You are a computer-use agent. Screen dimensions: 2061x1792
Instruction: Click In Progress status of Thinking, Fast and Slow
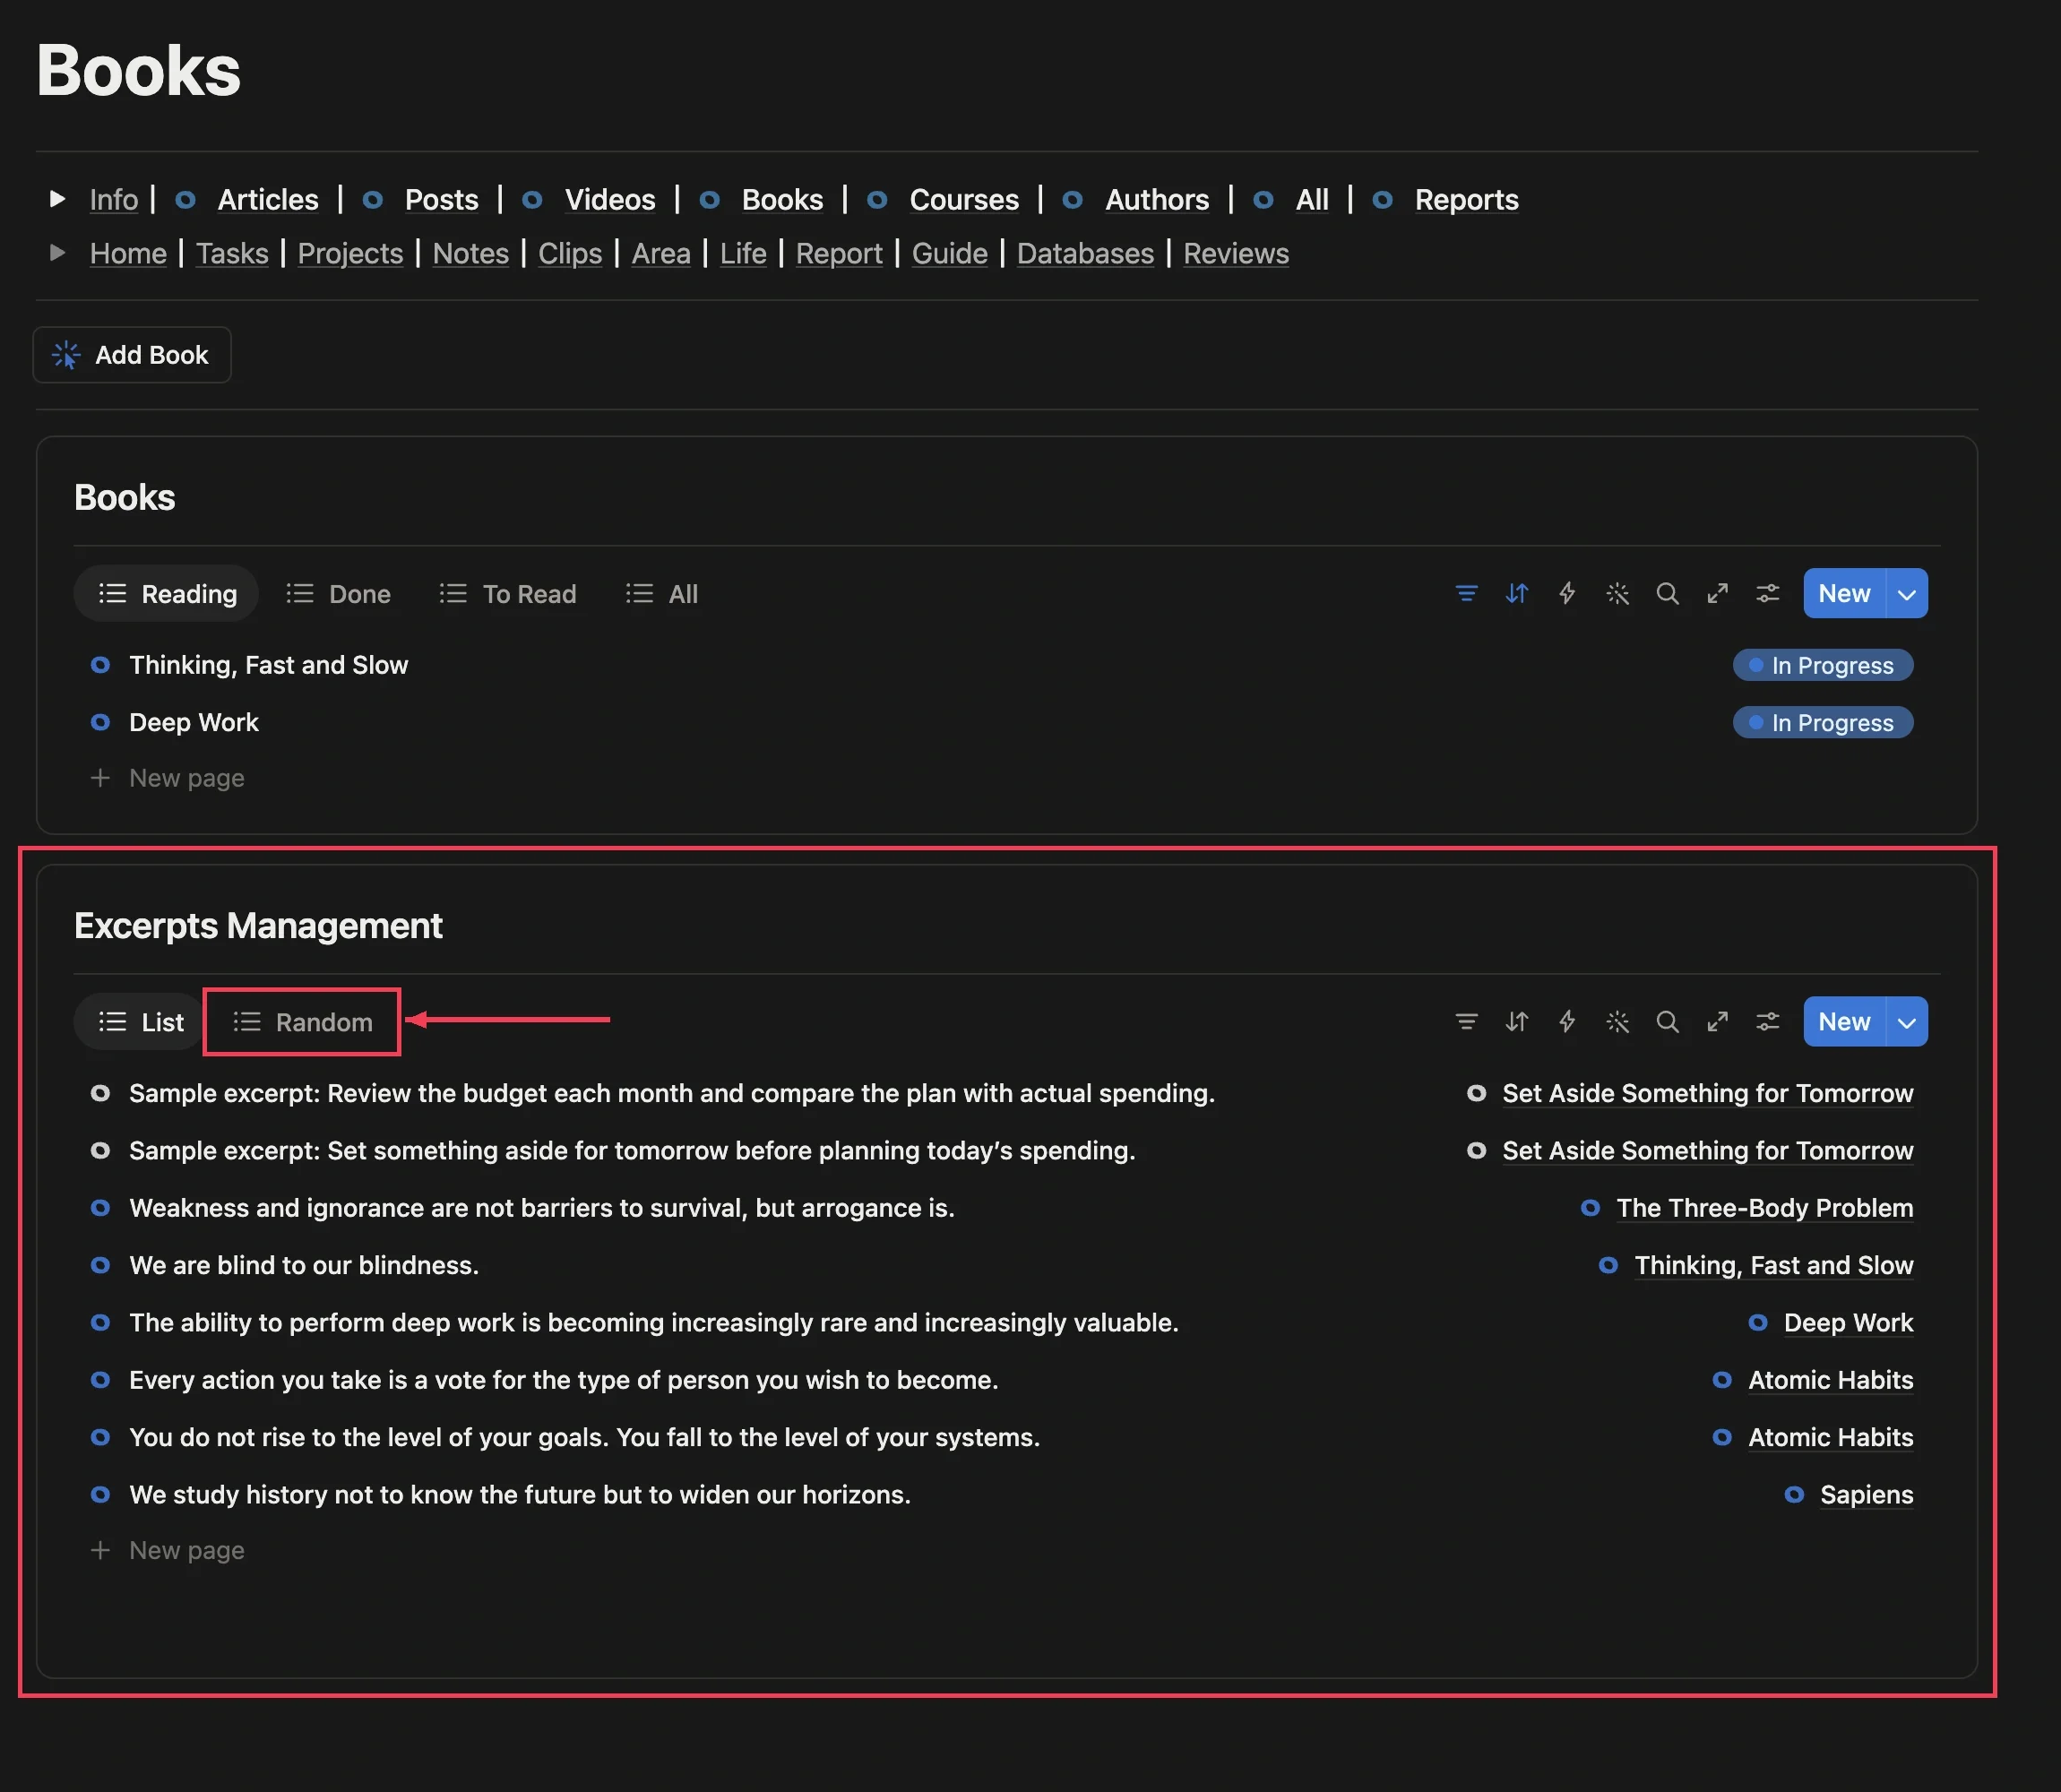pos(1822,665)
